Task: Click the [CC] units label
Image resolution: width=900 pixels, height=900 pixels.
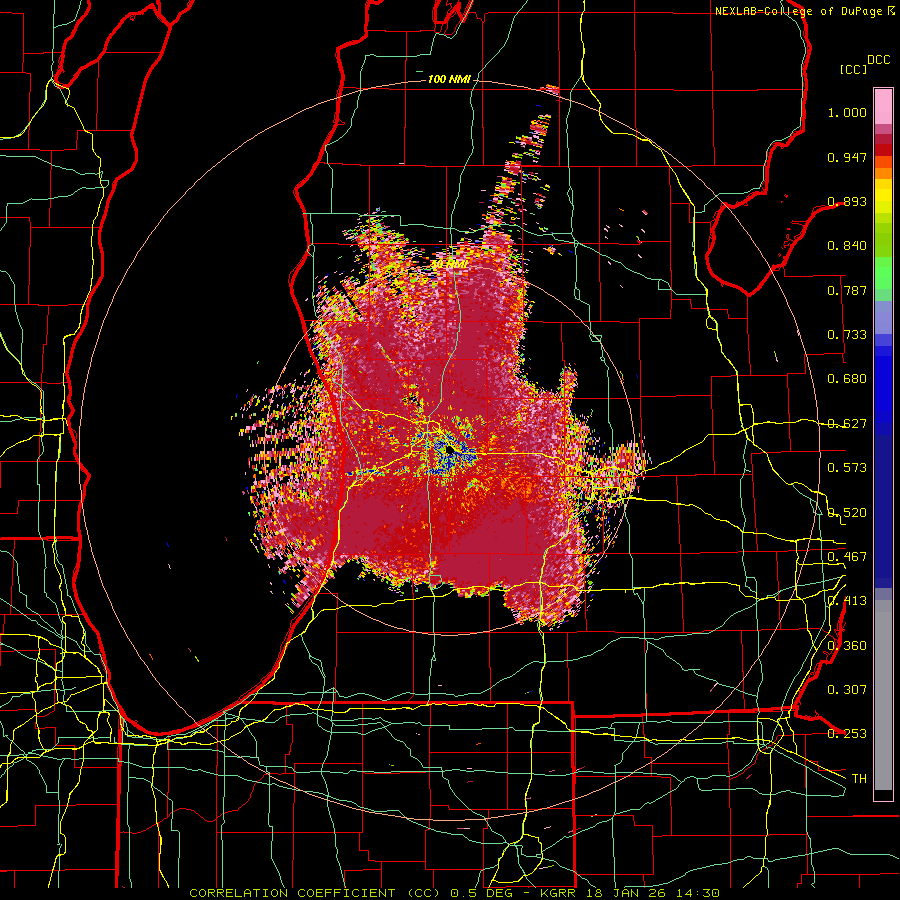Action: 853,69
